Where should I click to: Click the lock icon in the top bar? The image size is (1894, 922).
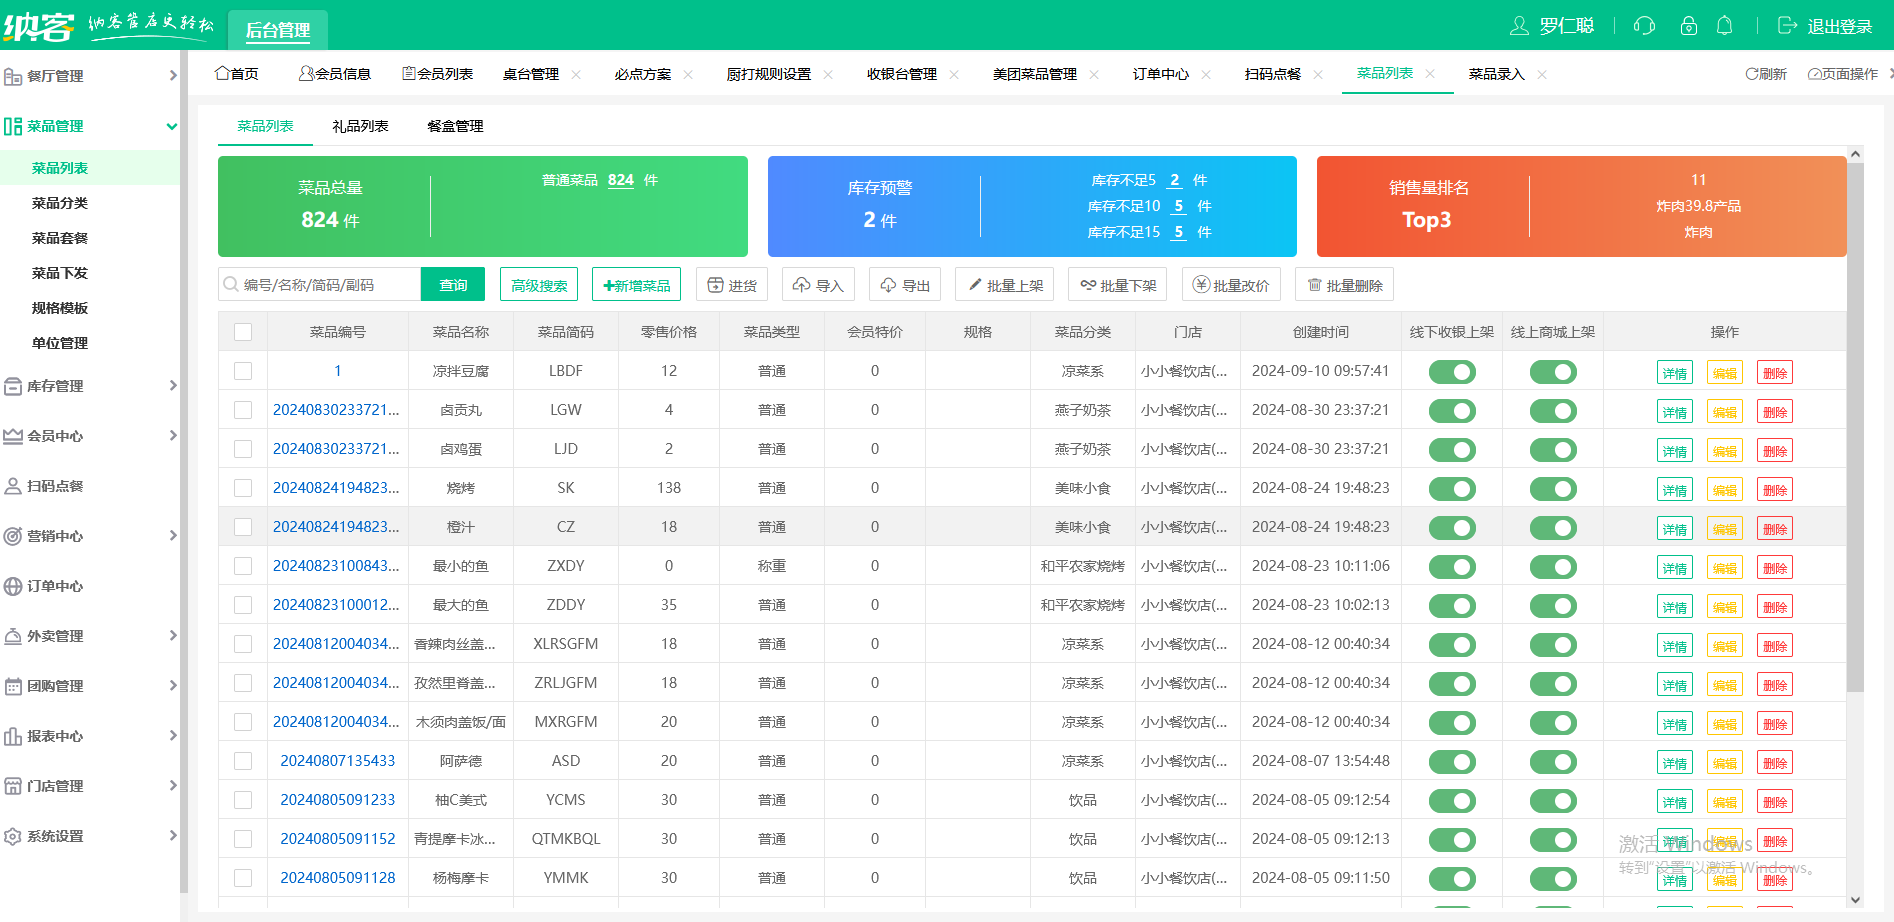(1688, 25)
